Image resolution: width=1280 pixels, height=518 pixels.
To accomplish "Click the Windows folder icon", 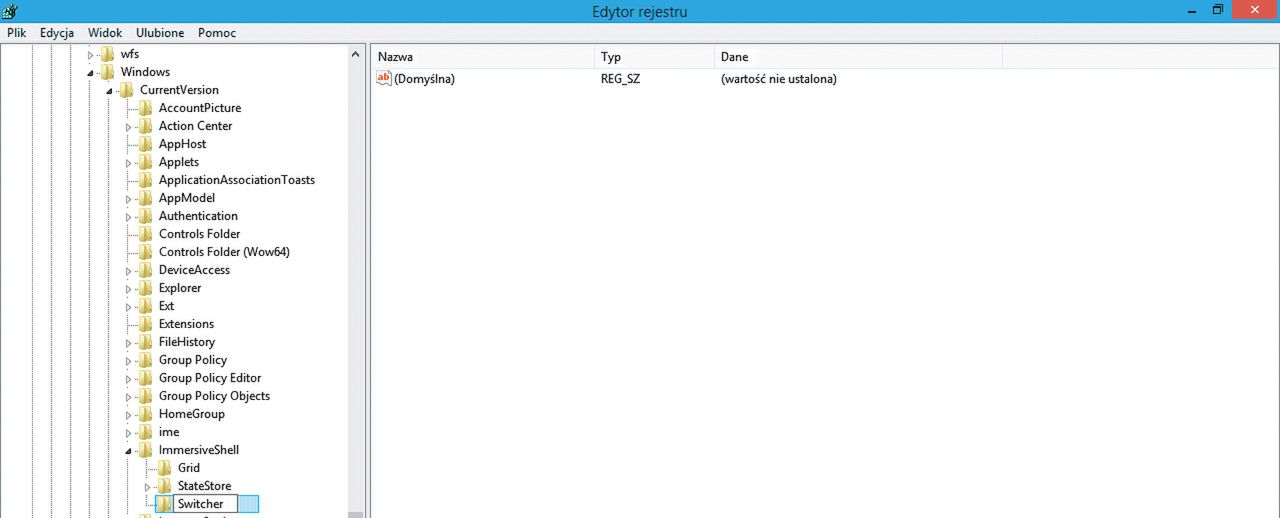I will pyautogui.click(x=107, y=72).
